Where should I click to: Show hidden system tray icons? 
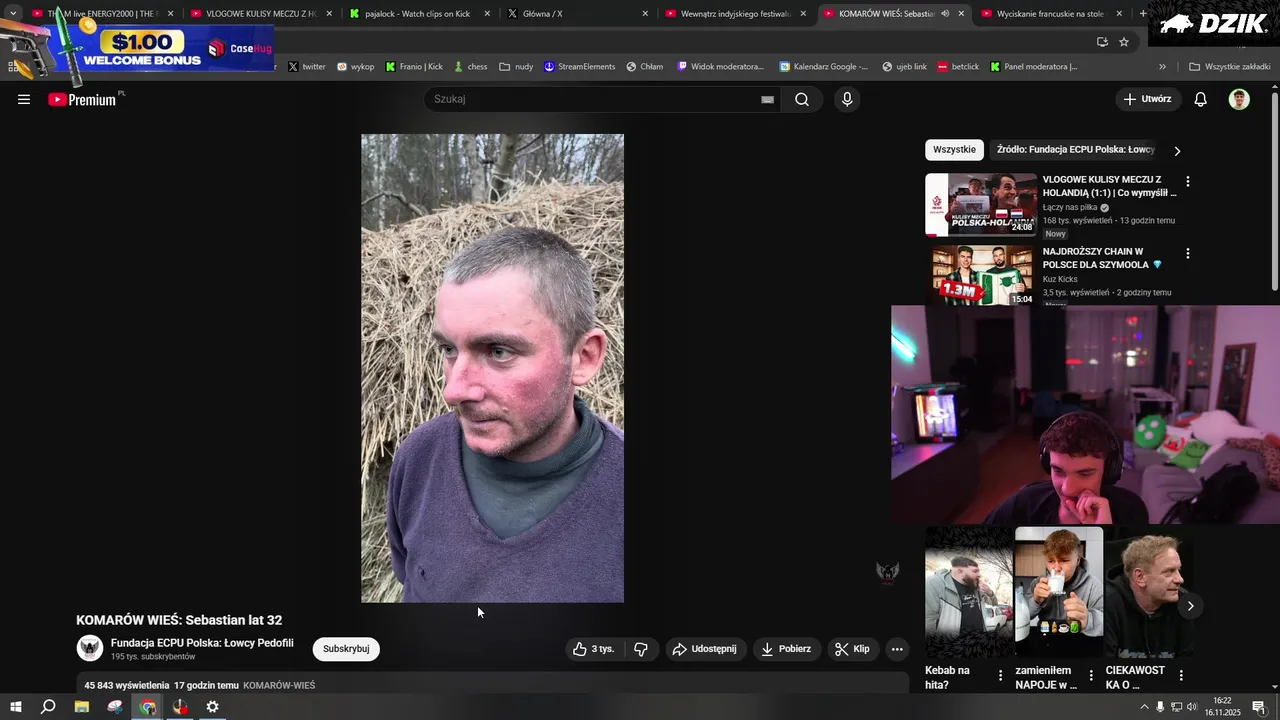pos(1144,707)
